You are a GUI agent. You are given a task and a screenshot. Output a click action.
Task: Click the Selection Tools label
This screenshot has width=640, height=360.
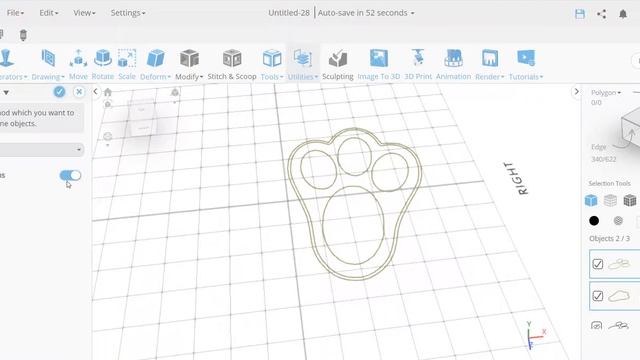tap(609, 183)
